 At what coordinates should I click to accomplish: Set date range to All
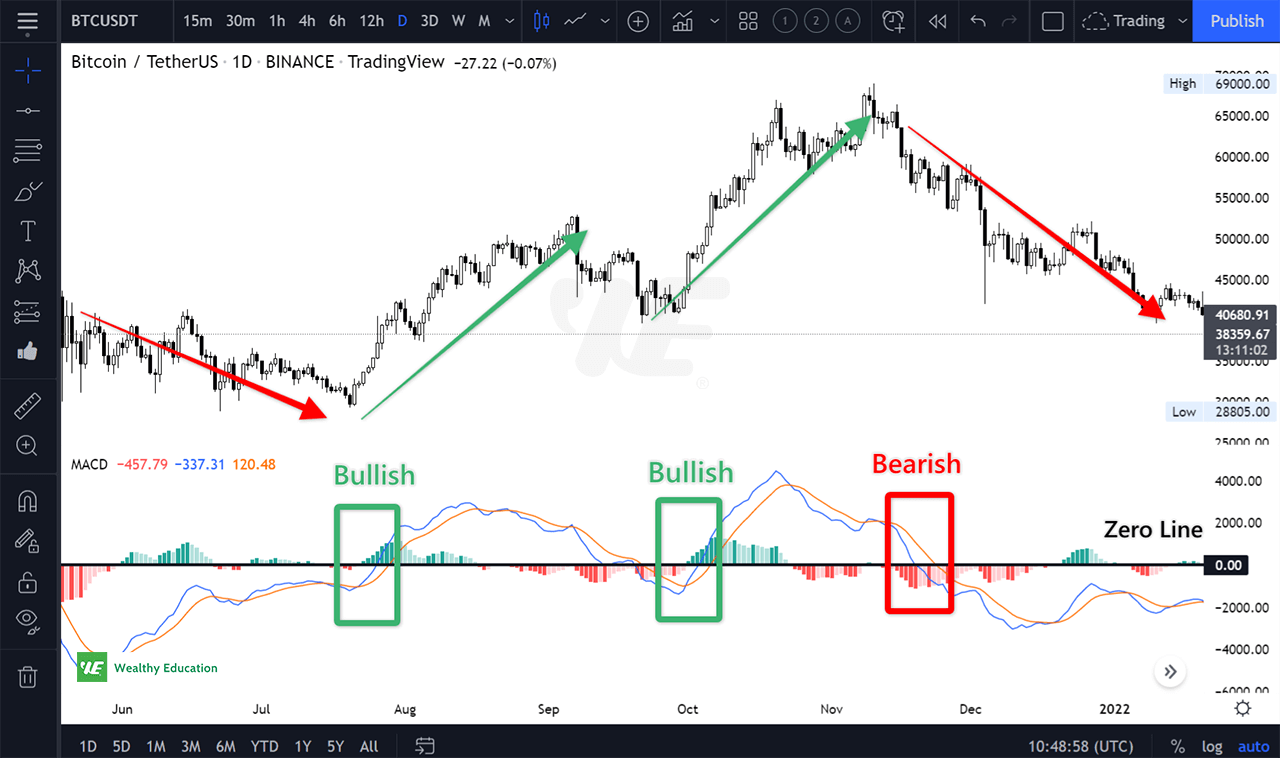pos(368,746)
